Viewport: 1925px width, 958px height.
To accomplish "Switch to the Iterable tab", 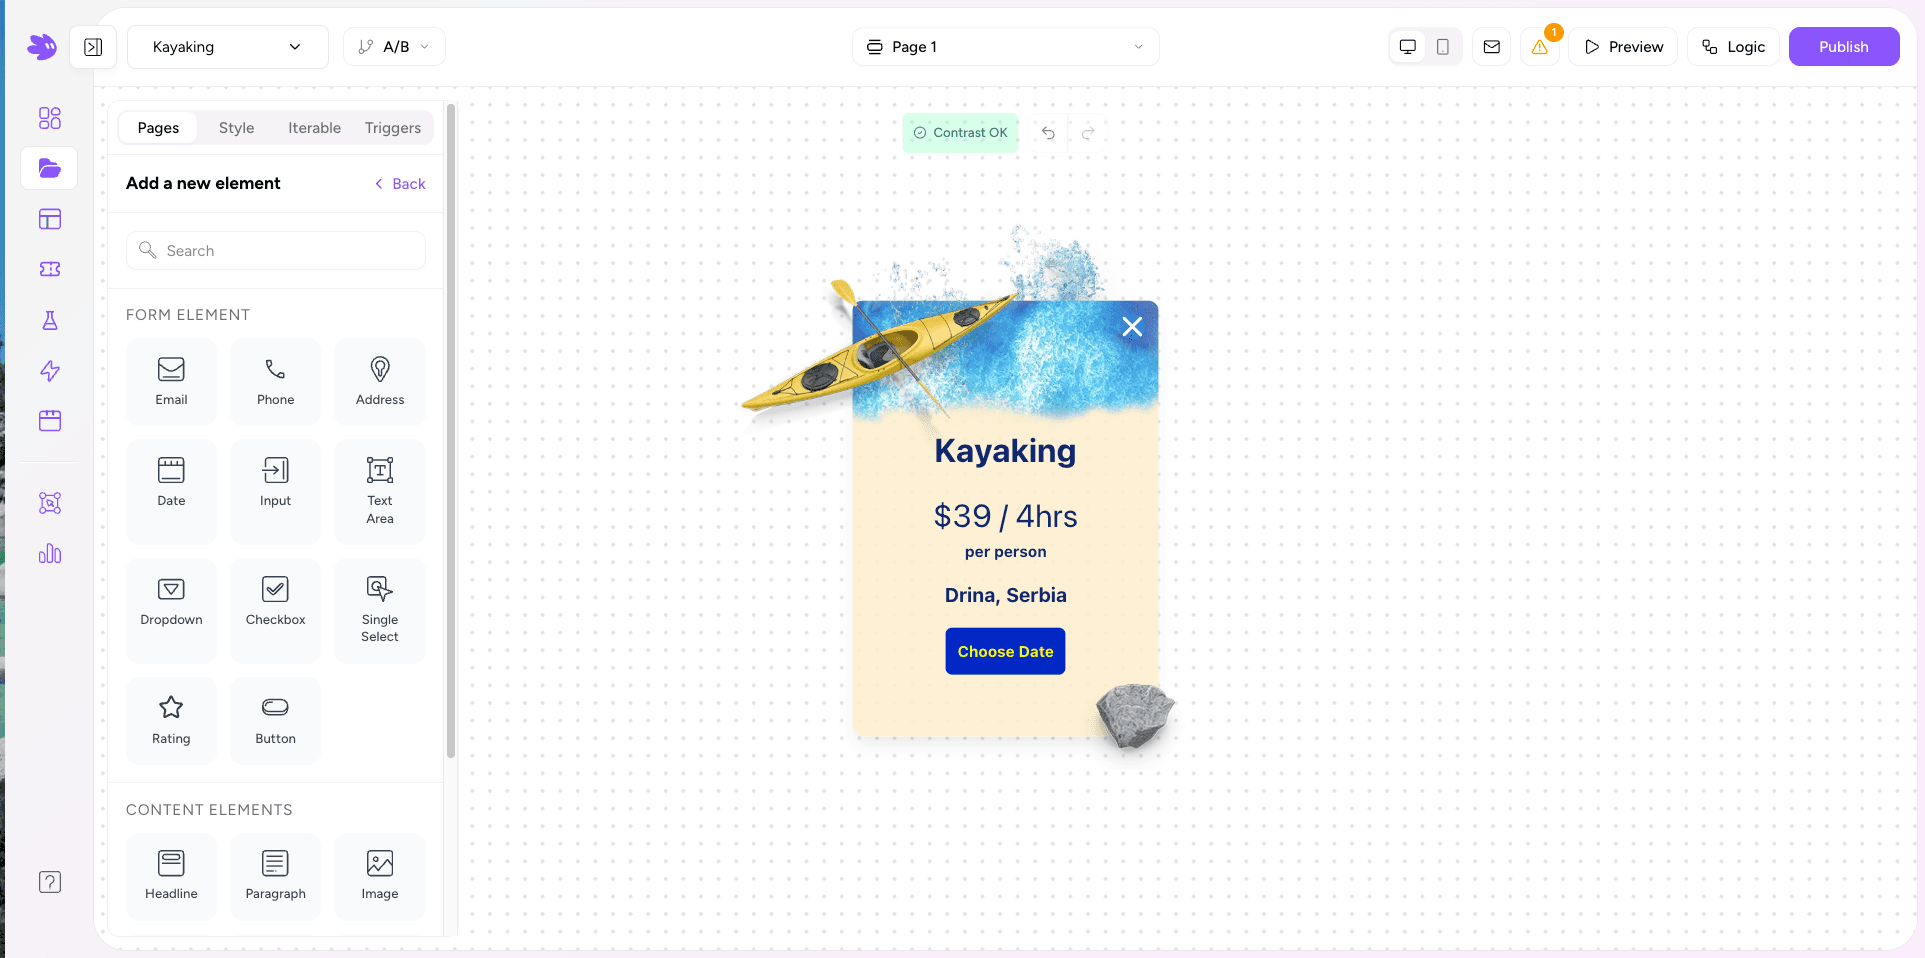I will pos(315,128).
